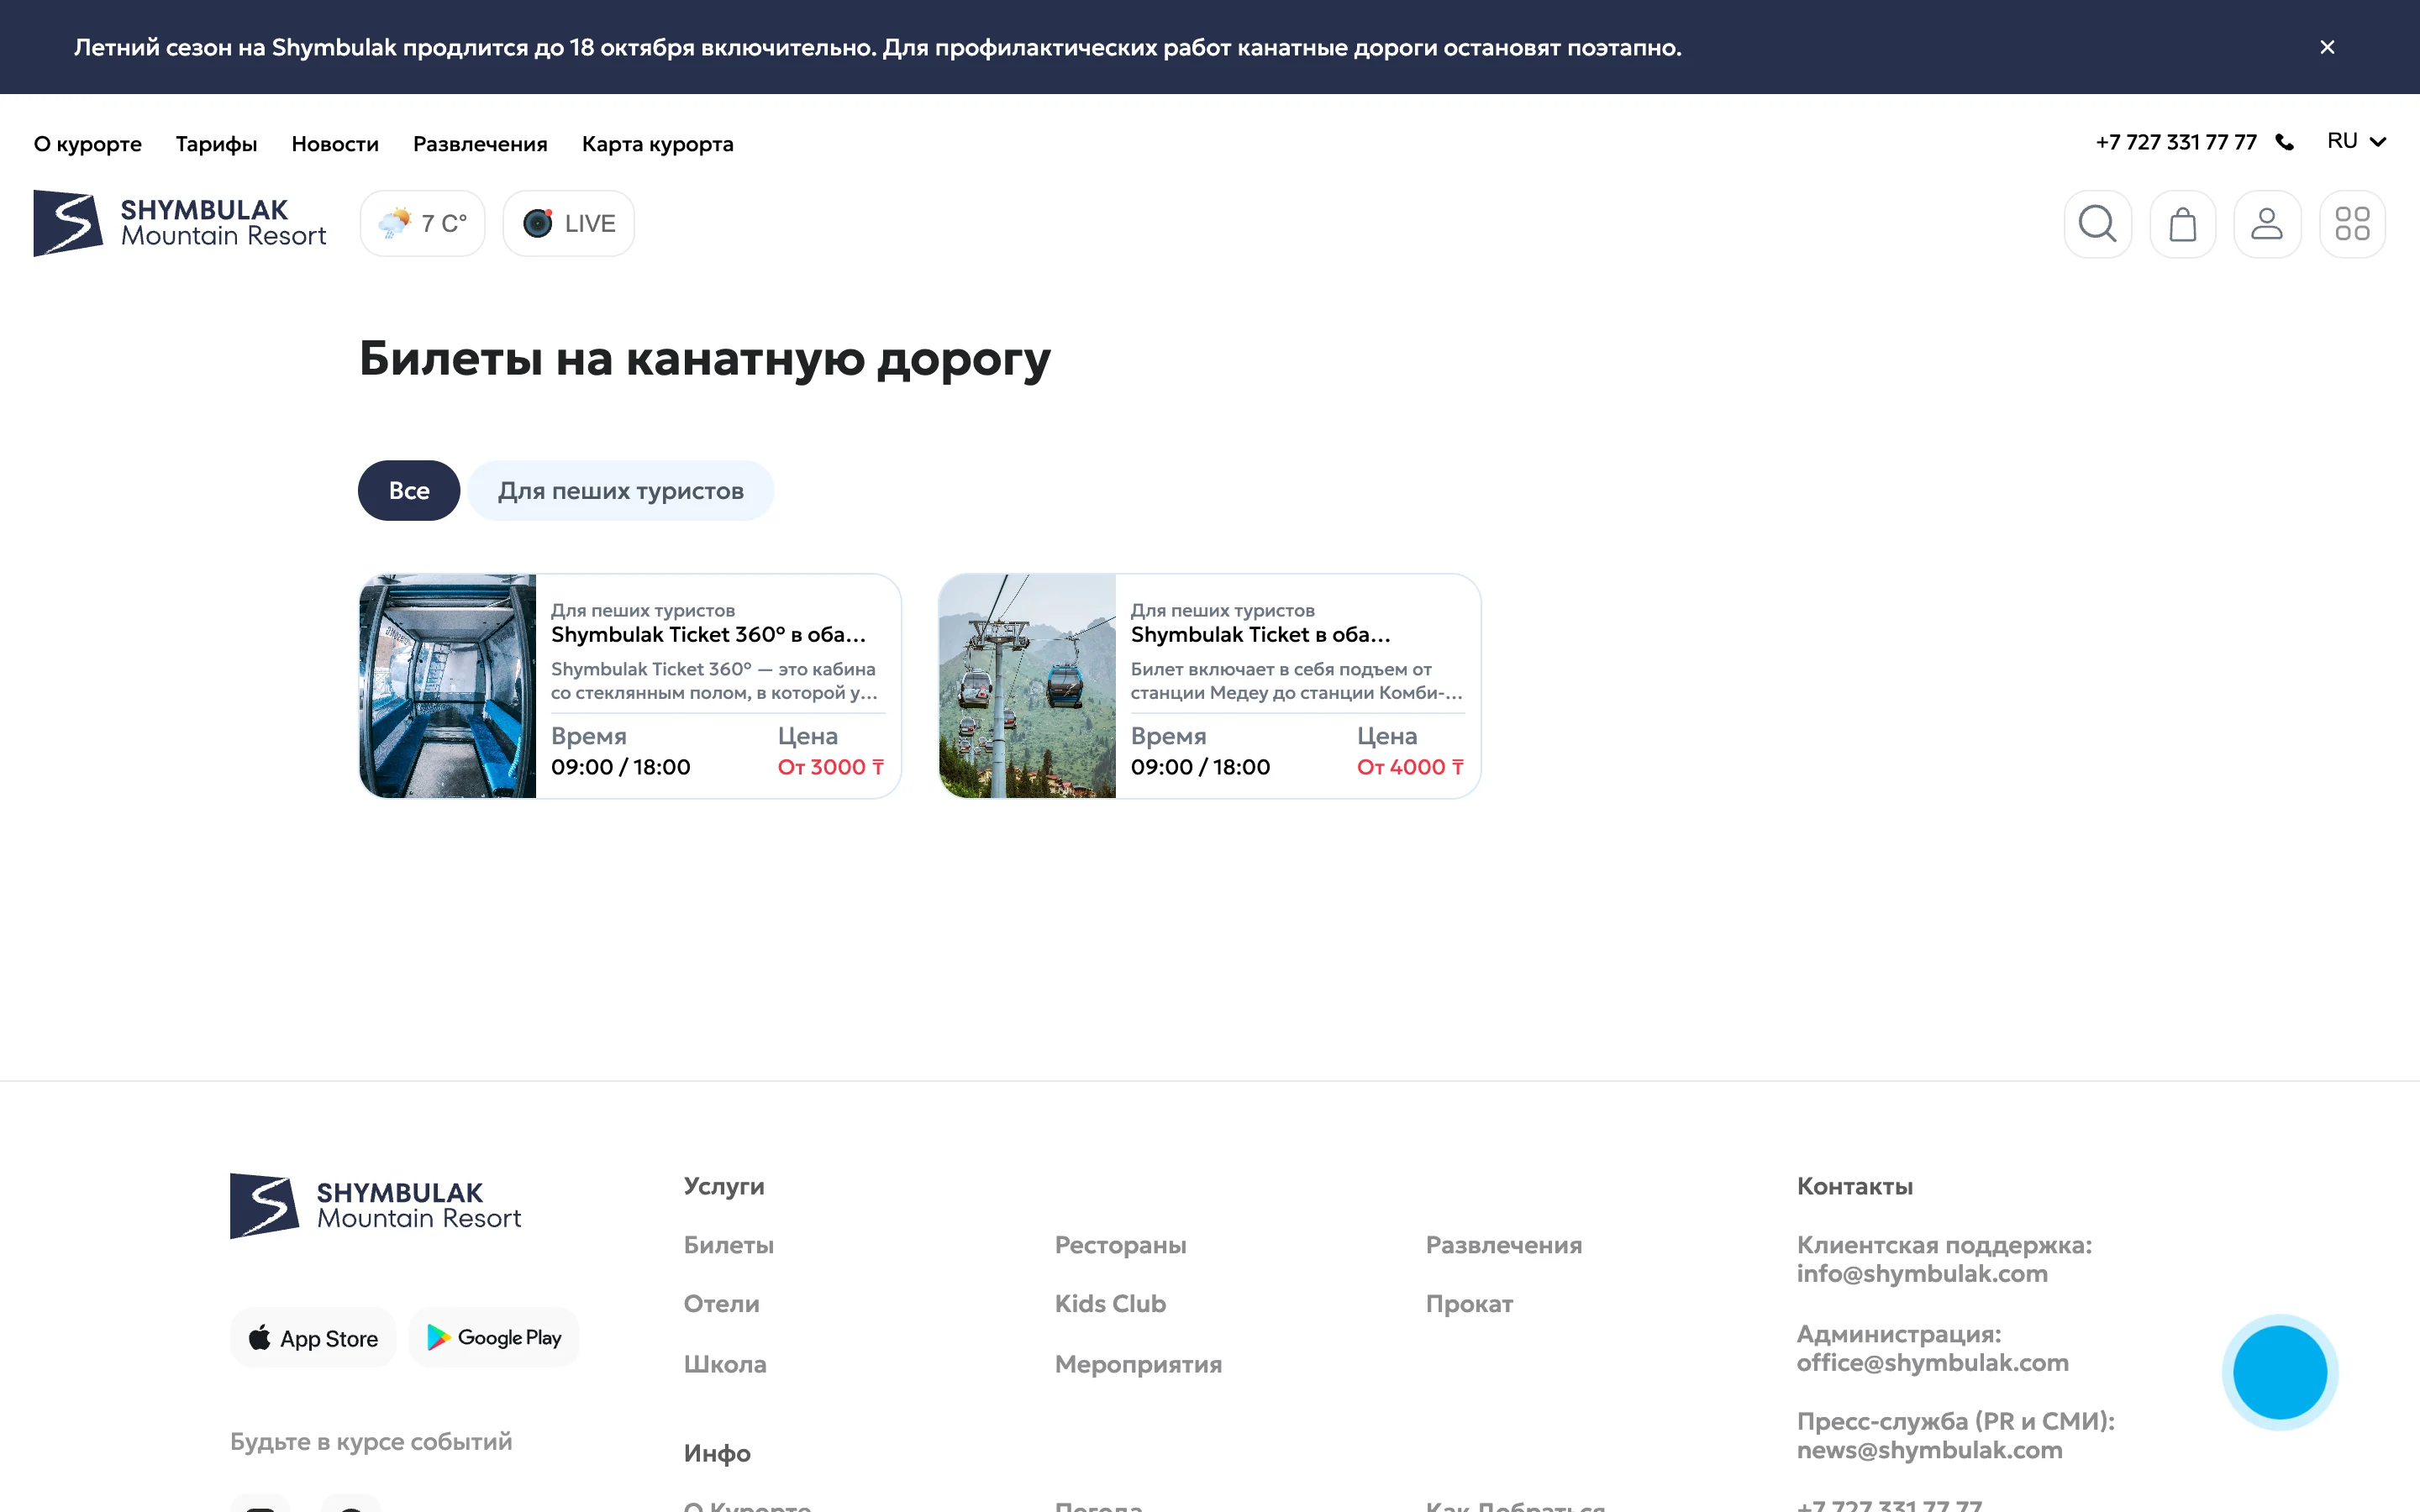
Task: Open the Развлечения top menu item
Action: coord(480,144)
